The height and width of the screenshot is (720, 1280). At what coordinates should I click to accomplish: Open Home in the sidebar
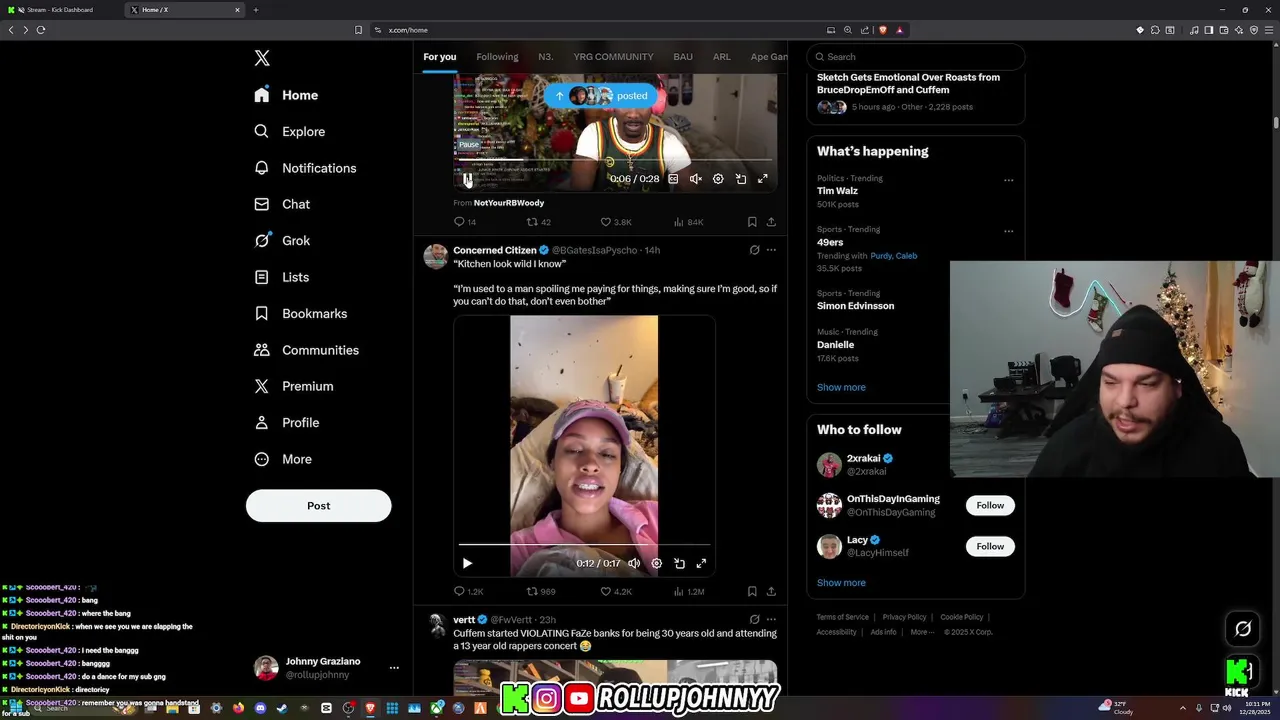(286, 95)
